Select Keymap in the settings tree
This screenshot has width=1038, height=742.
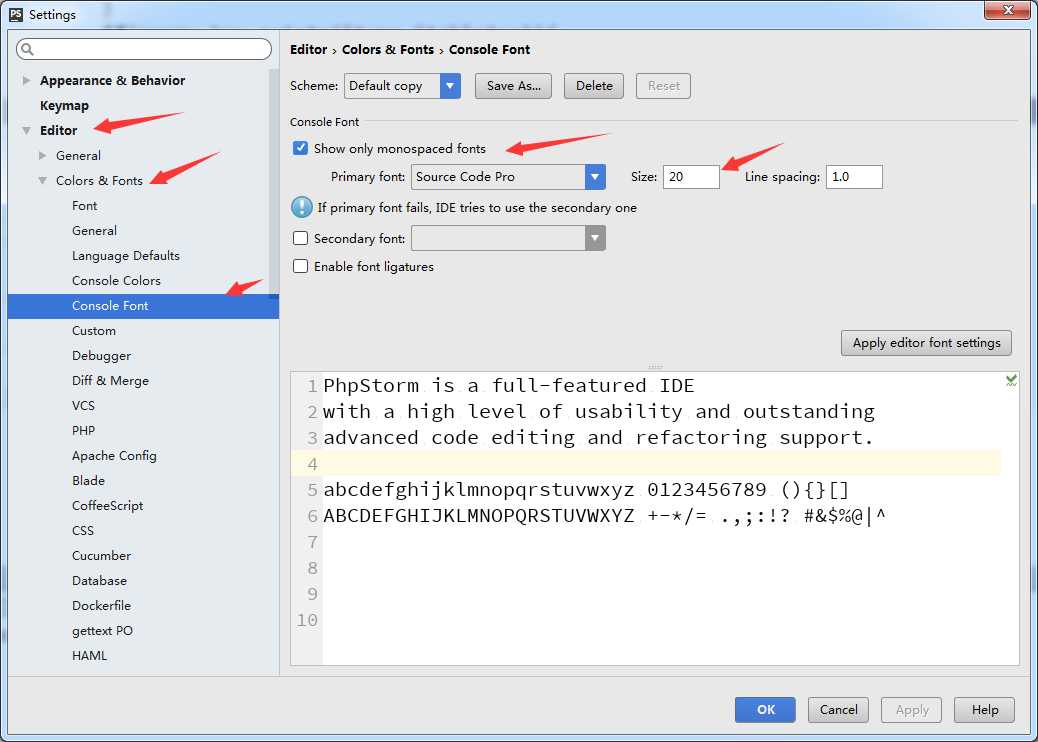[x=64, y=105]
